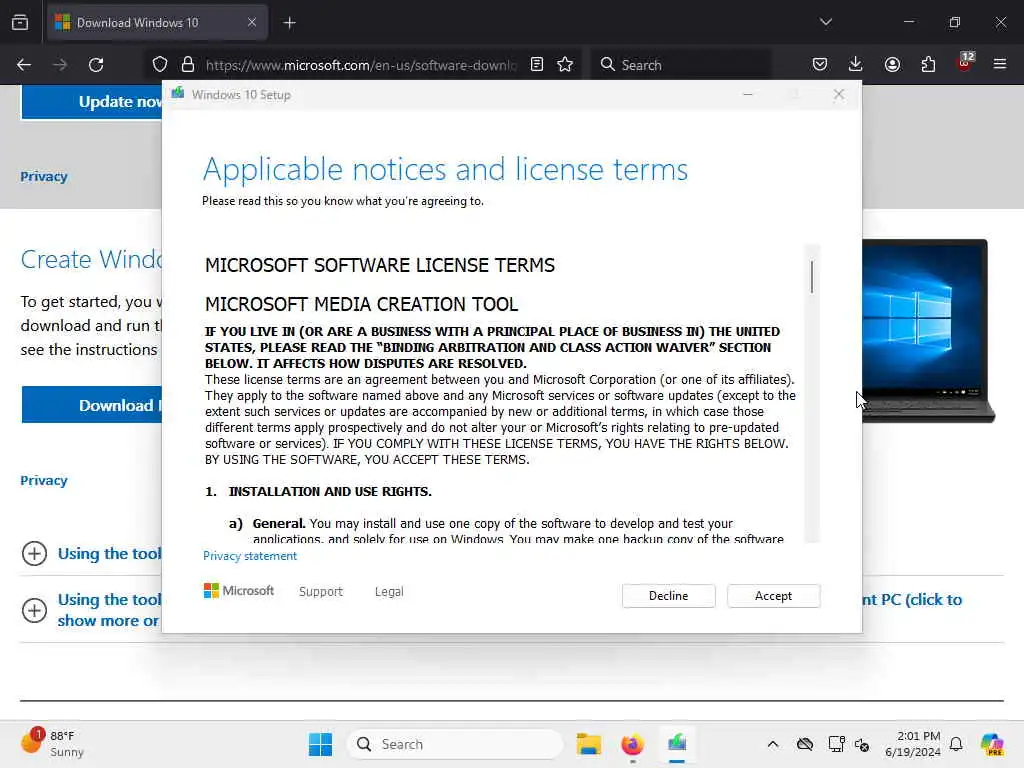This screenshot has width=1024, height=768.
Task: Close the Windows 10 Setup dialog
Action: click(839, 95)
